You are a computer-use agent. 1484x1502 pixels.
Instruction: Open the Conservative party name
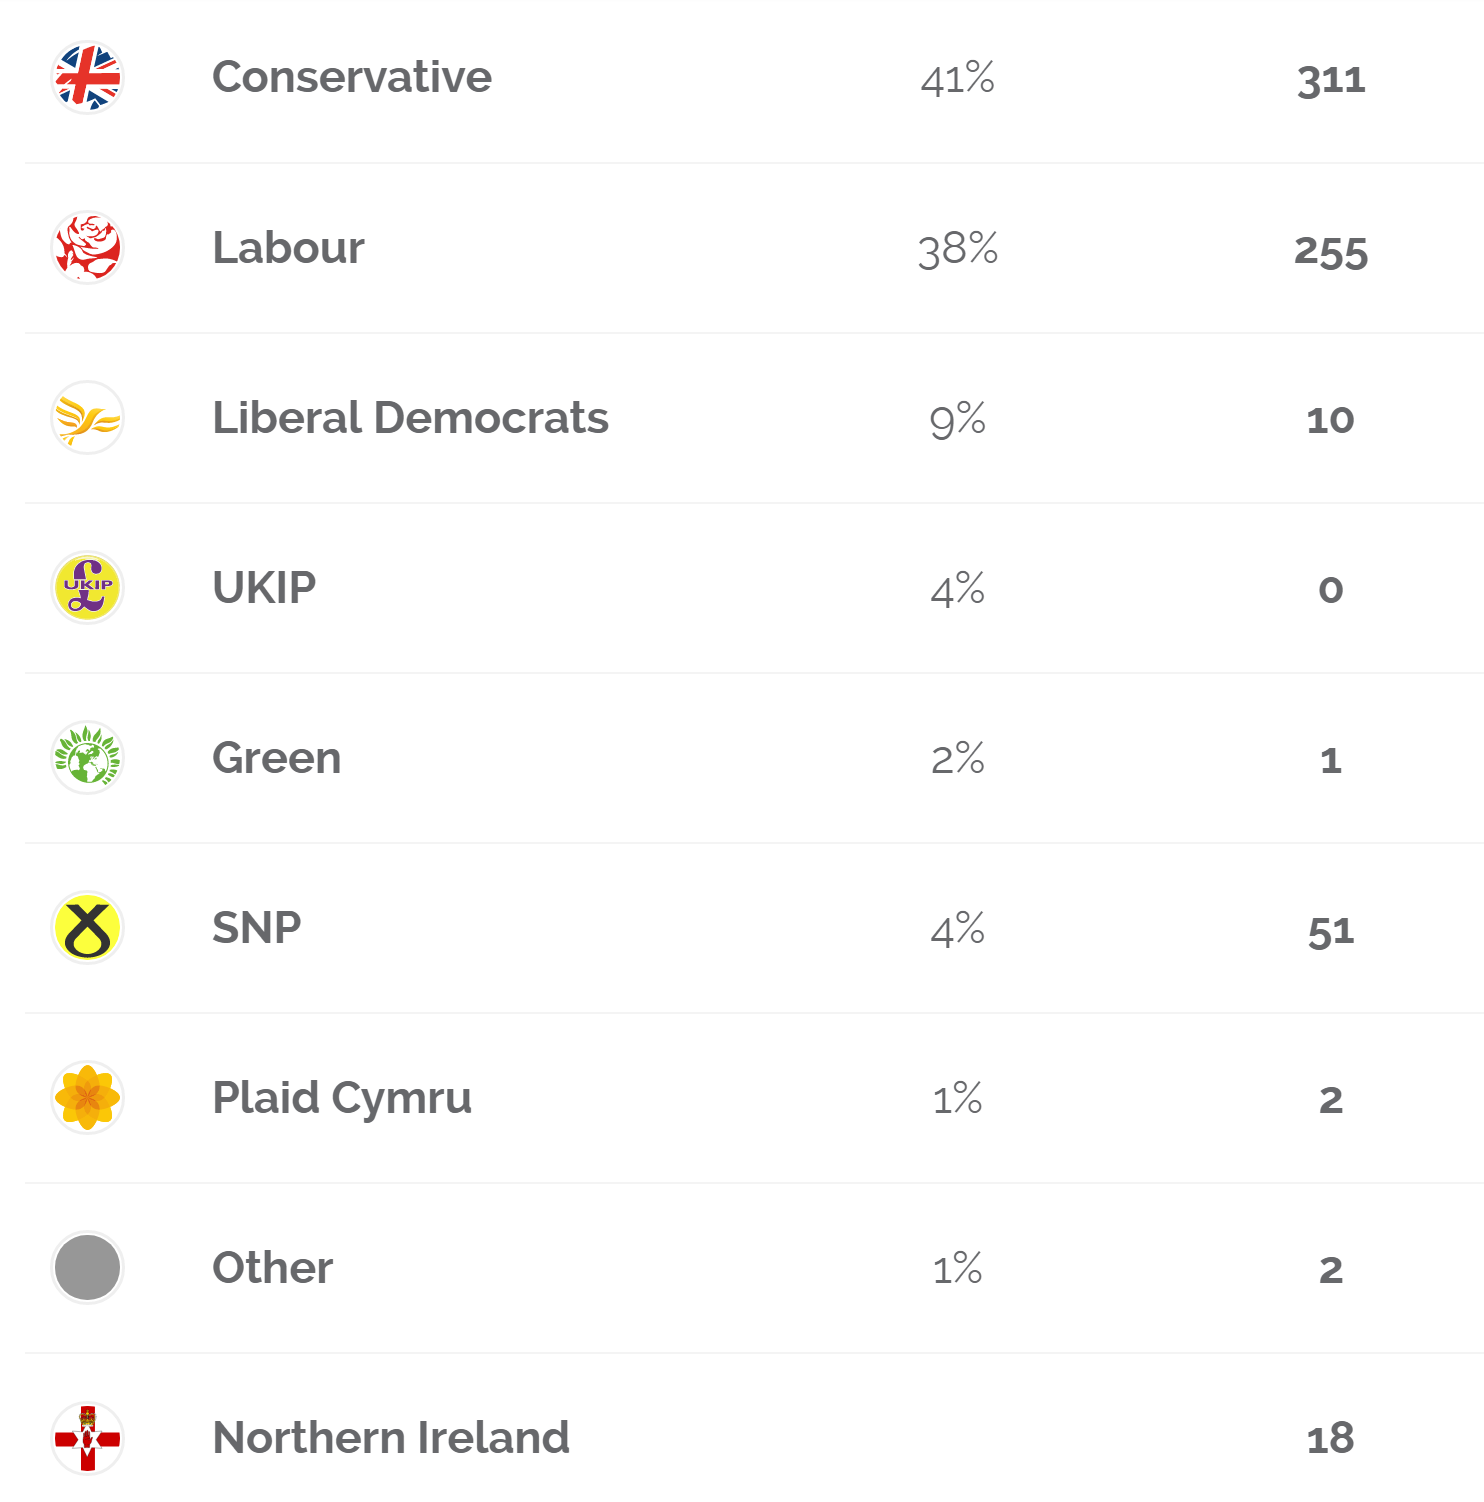[x=352, y=78]
